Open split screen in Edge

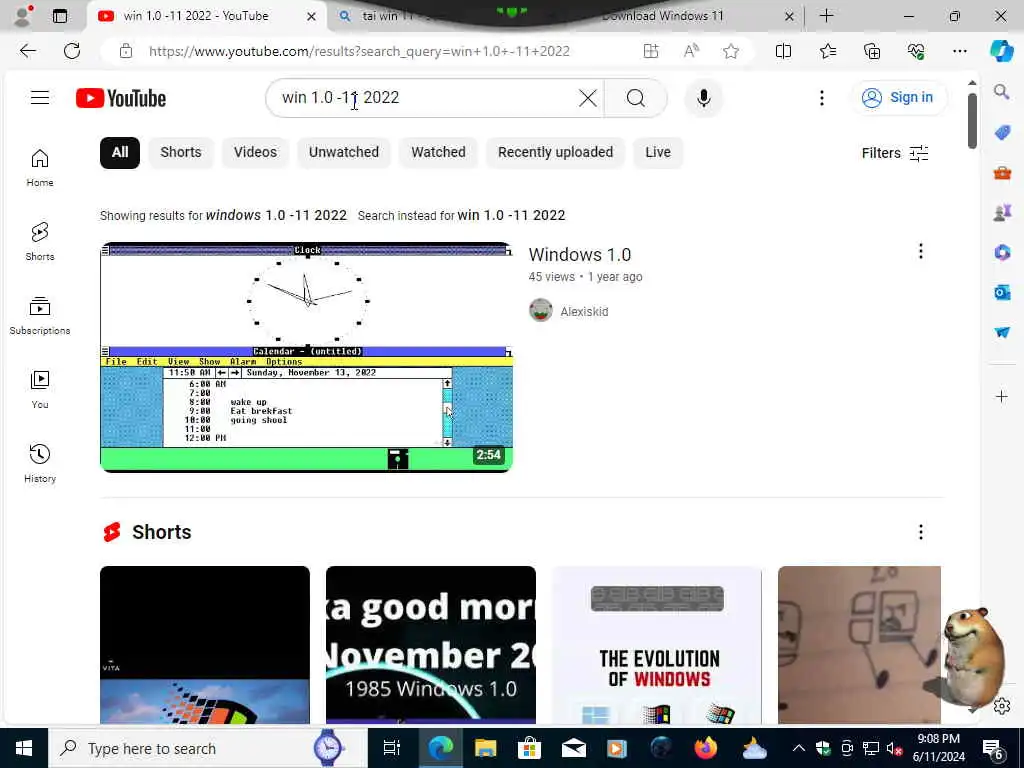pyautogui.click(x=783, y=51)
